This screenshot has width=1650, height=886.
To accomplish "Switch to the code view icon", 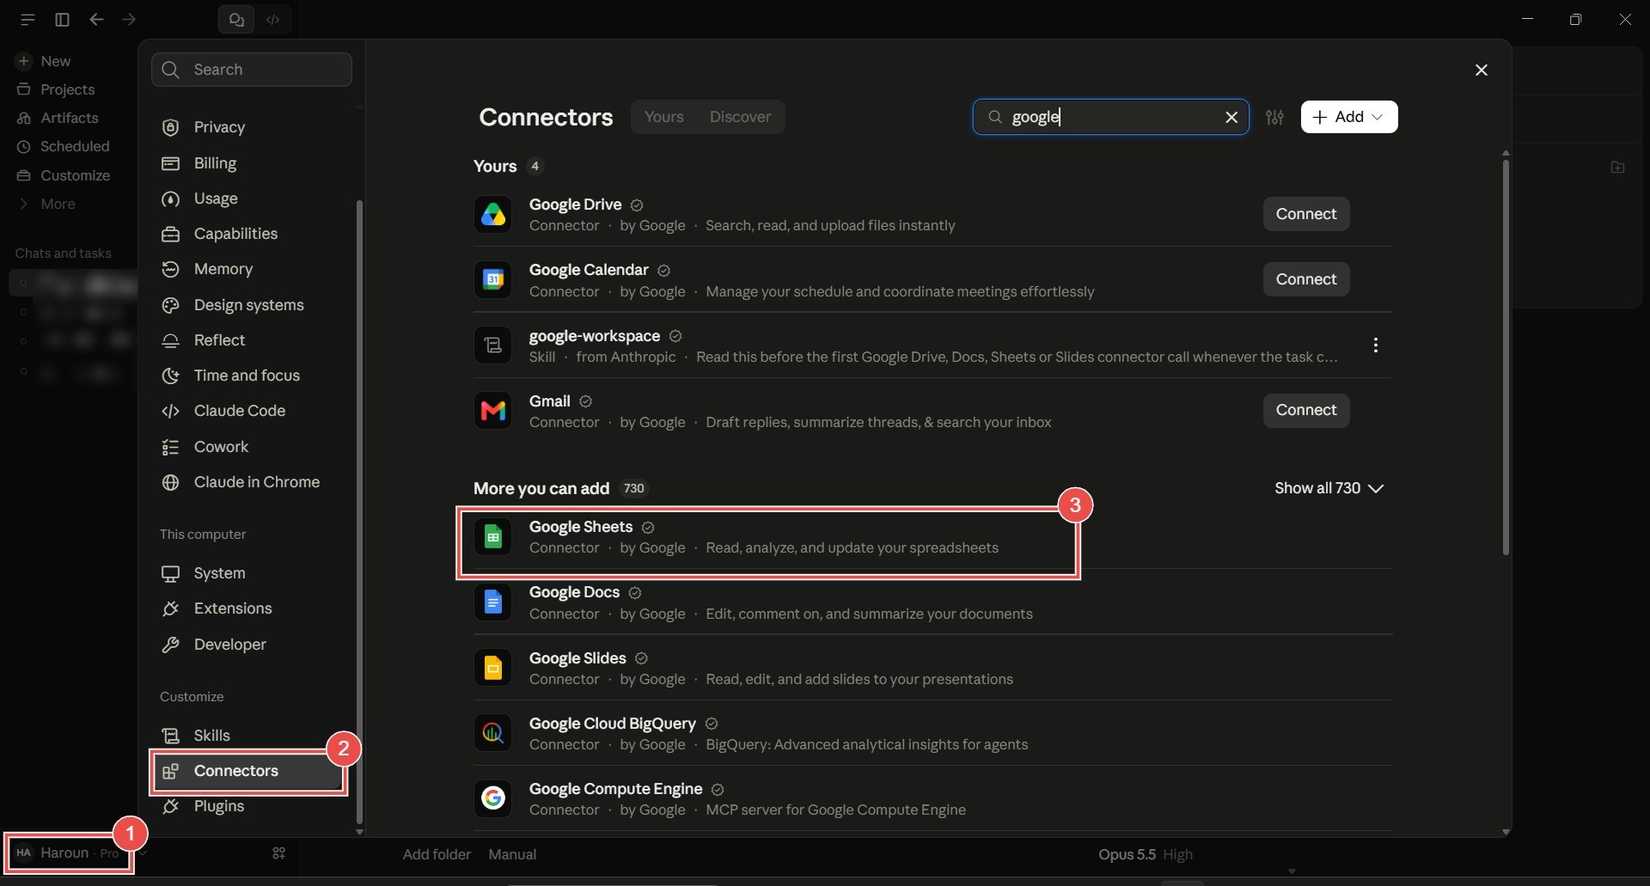I will coord(273,19).
